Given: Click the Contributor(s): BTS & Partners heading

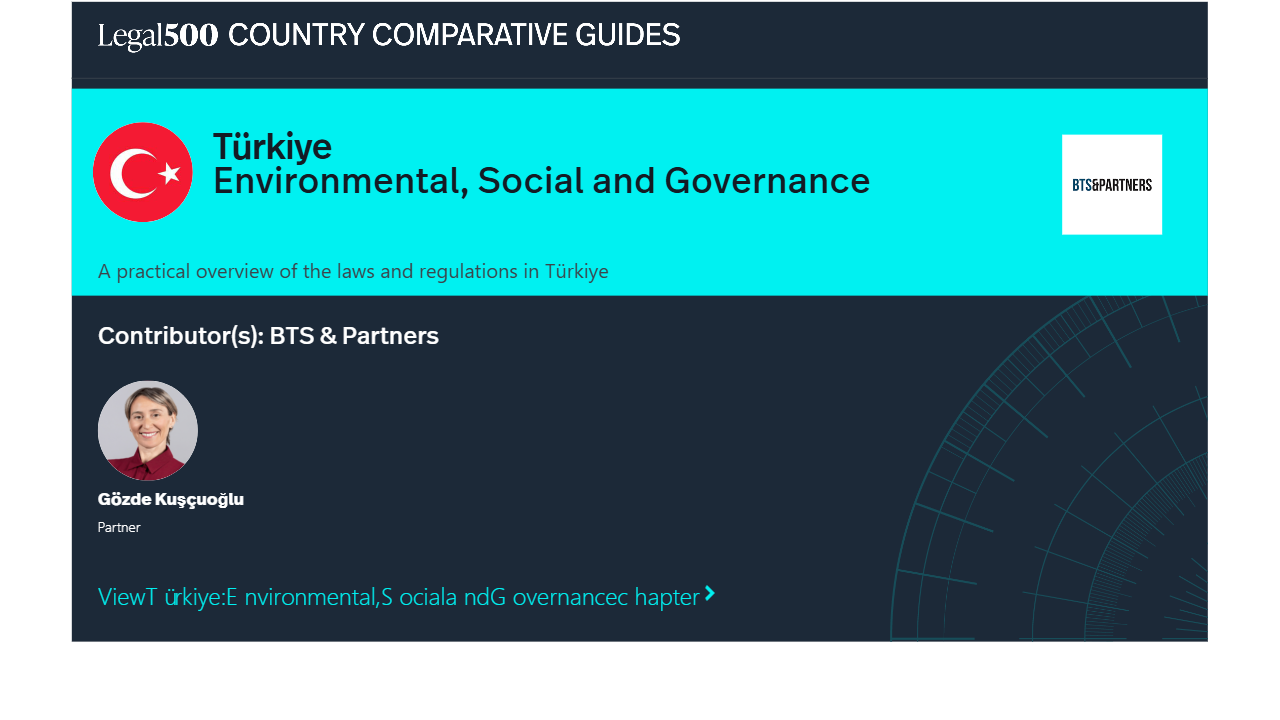Looking at the screenshot, I should pos(268,336).
